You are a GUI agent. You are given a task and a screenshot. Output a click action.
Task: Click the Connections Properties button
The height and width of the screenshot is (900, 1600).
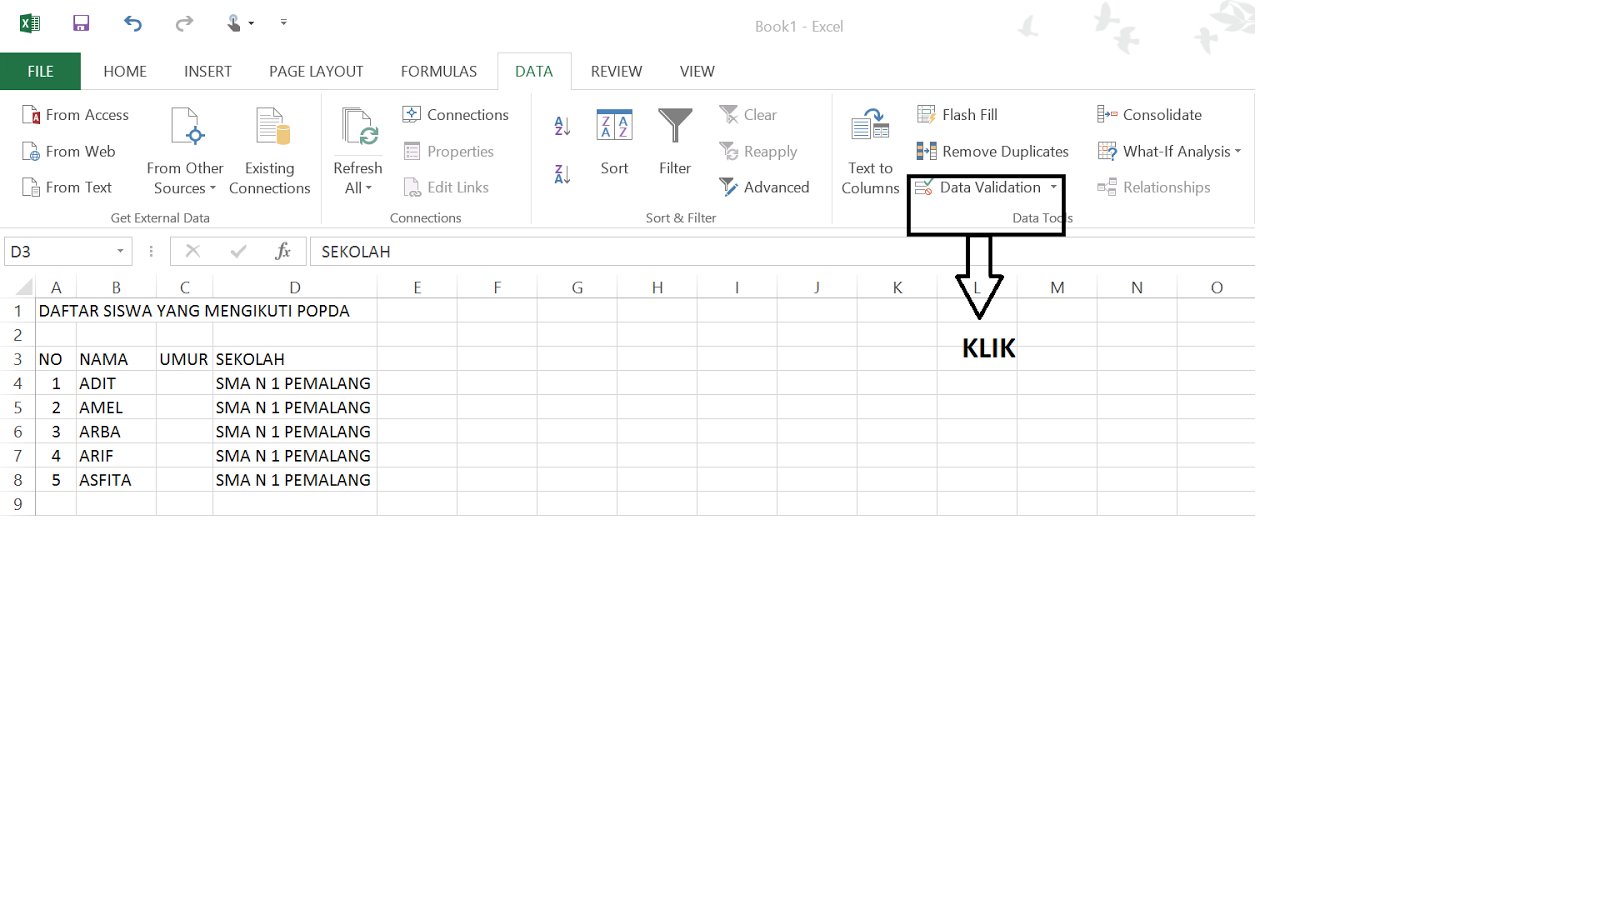click(x=450, y=150)
